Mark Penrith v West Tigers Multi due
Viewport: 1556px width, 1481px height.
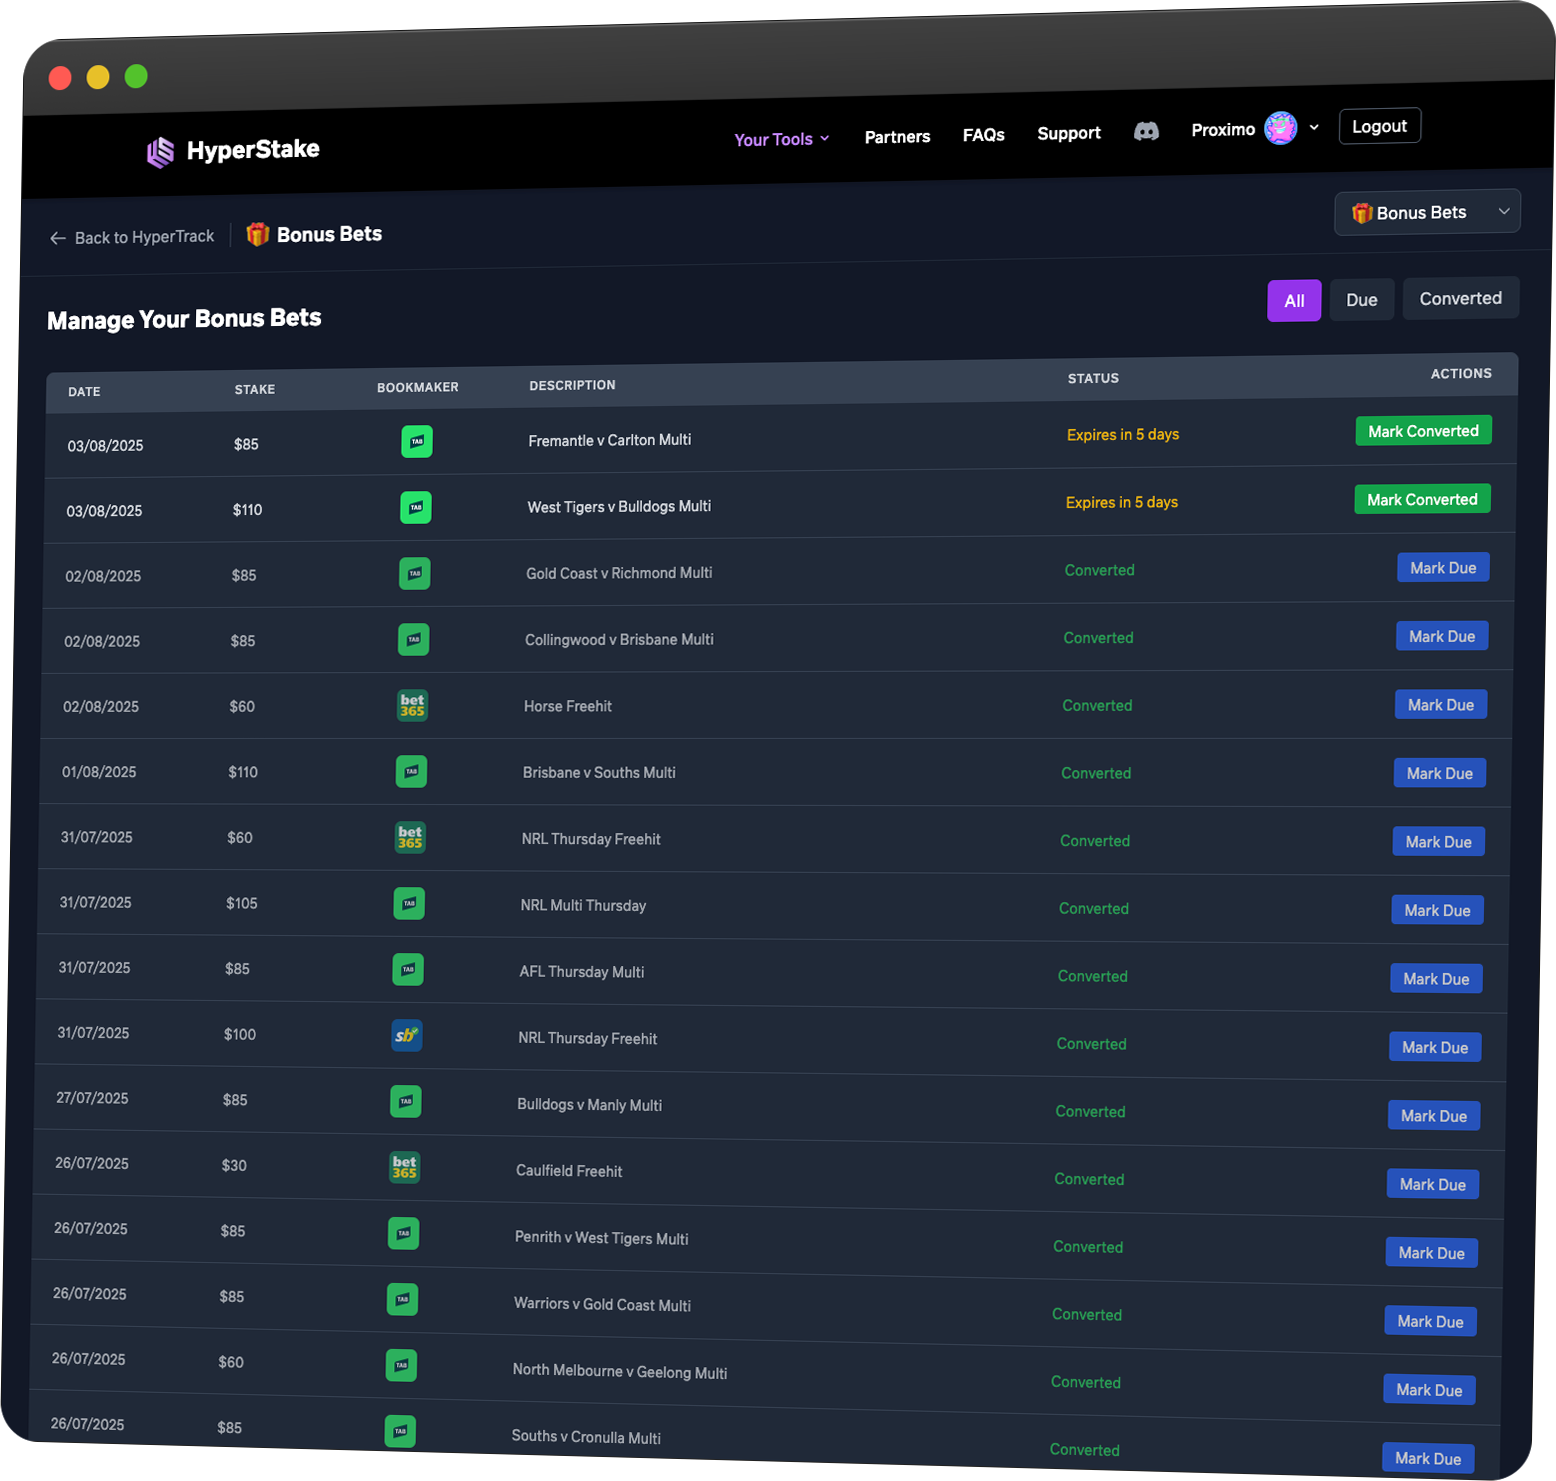click(1432, 1253)
